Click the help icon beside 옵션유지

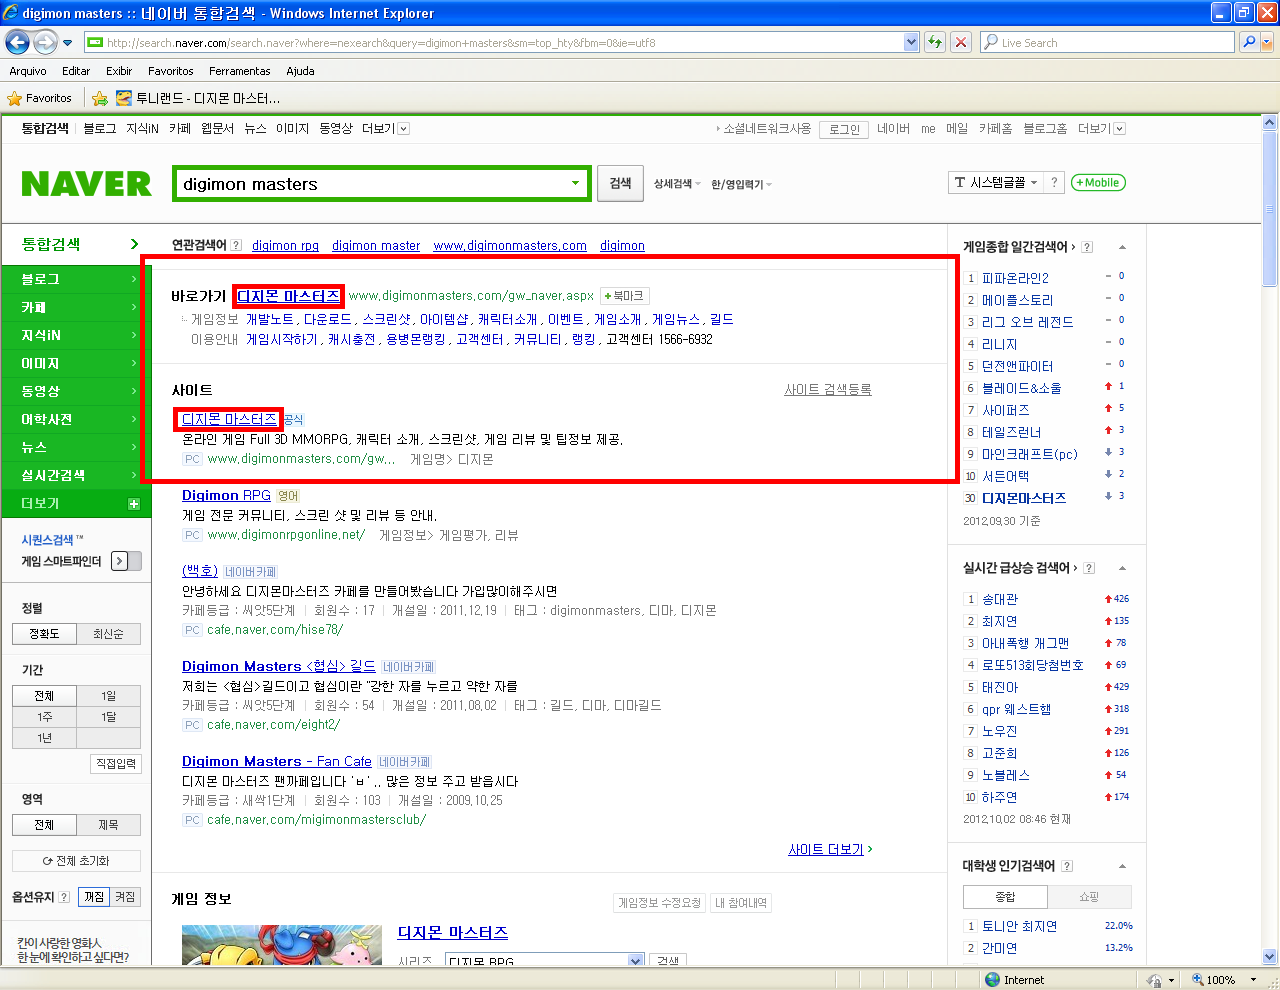point(64,897)
